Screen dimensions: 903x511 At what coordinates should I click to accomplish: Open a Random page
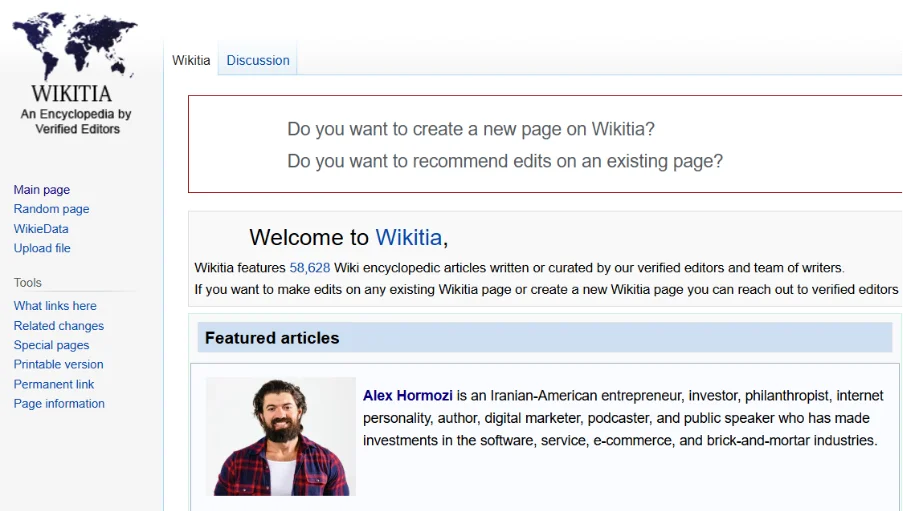(51, 209)
